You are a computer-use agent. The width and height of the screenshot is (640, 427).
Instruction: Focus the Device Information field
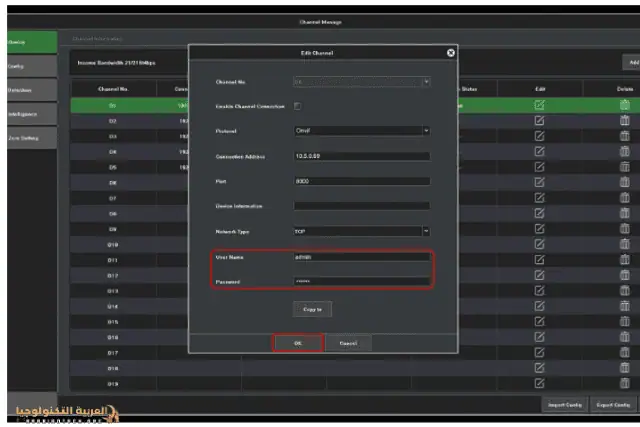(x=362, y=206)
